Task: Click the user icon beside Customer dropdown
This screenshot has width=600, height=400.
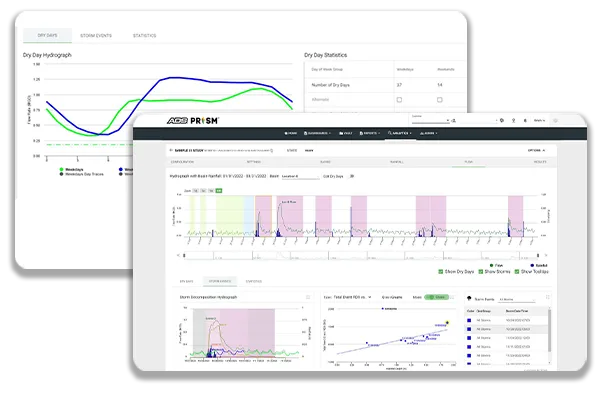Action: click(454, 121)
